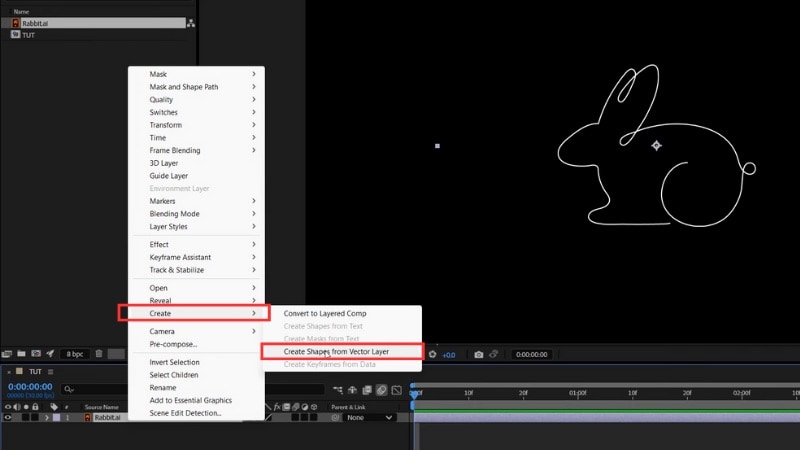Delete selected item with trash icon
Image resolution: width=800 pixels, height=450 pixels.
(x=99, y=354)
